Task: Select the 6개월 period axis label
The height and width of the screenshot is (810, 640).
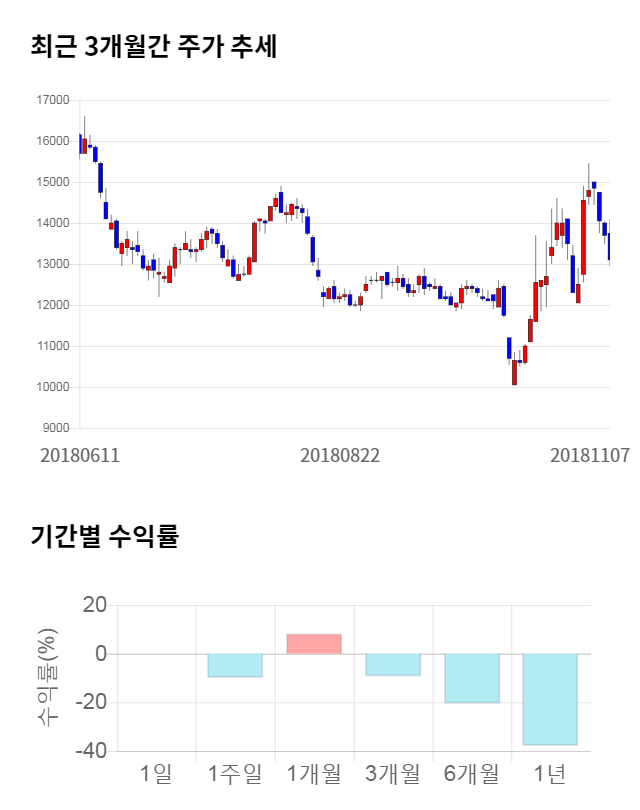Action: click(471, 773)
